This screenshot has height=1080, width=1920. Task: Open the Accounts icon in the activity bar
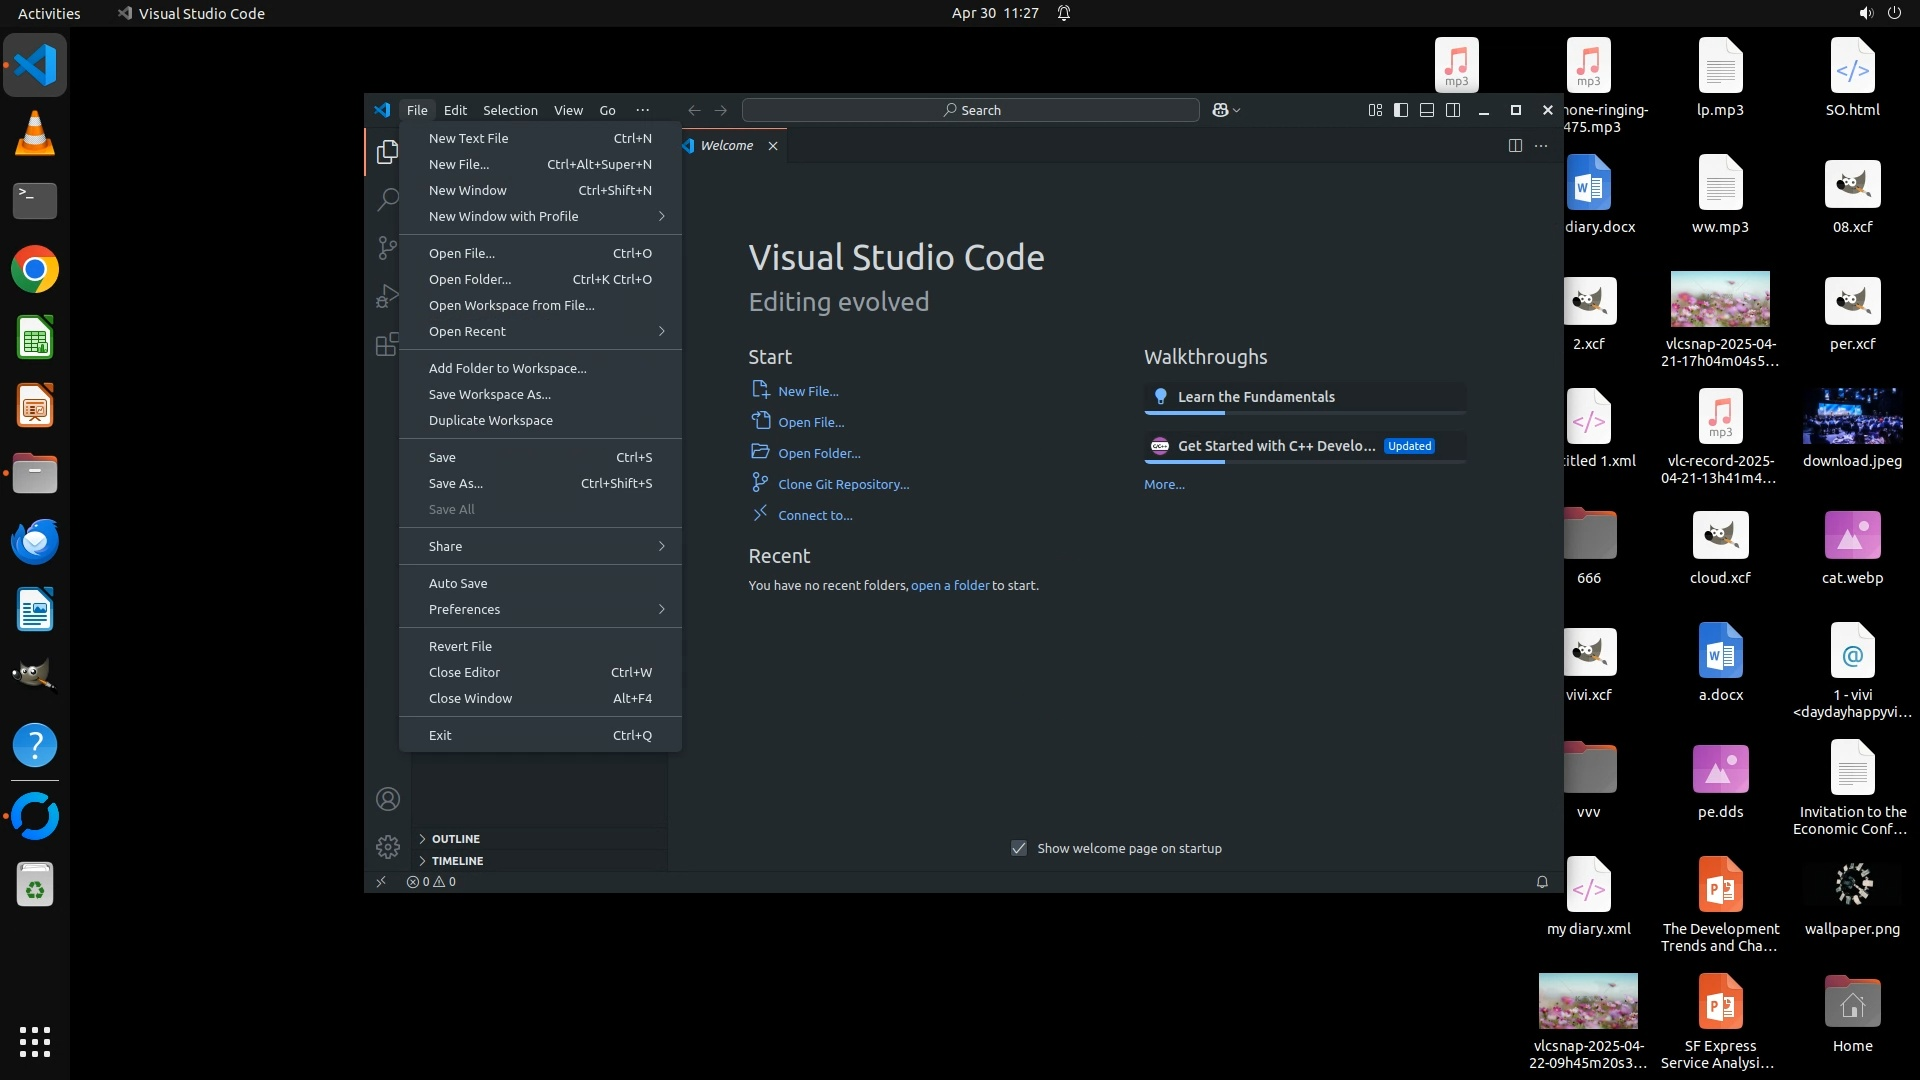388,799
